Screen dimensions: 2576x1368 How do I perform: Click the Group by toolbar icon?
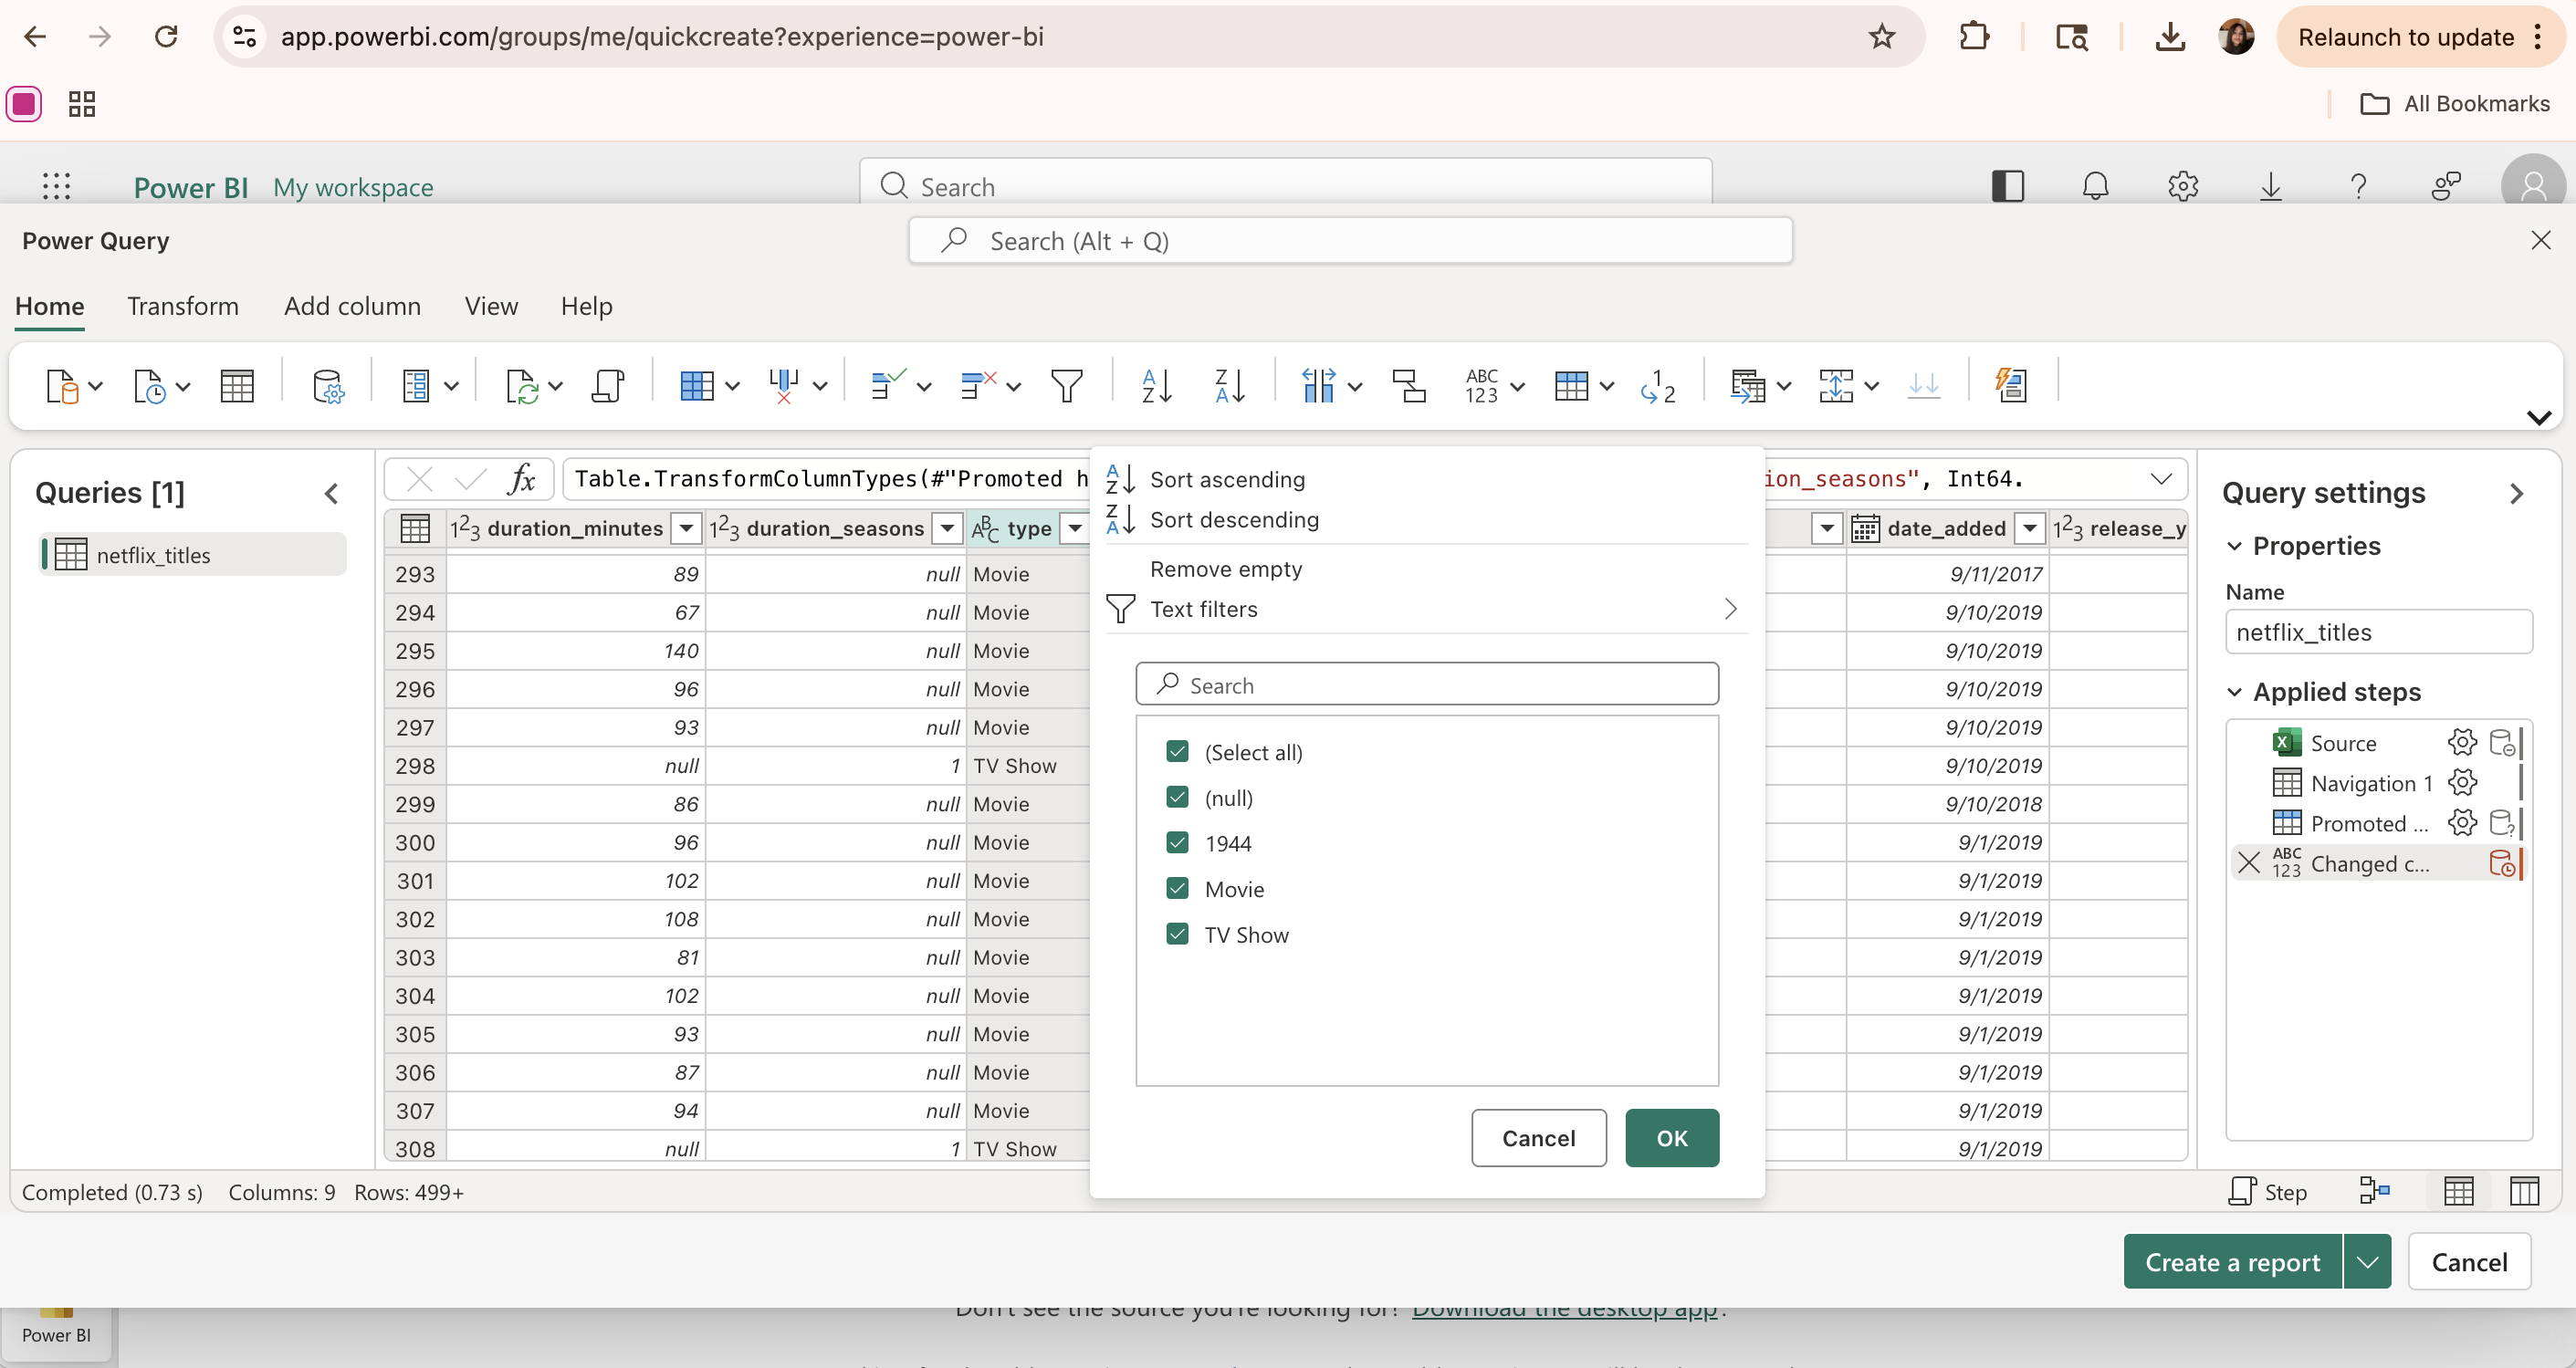(1409, 385)
